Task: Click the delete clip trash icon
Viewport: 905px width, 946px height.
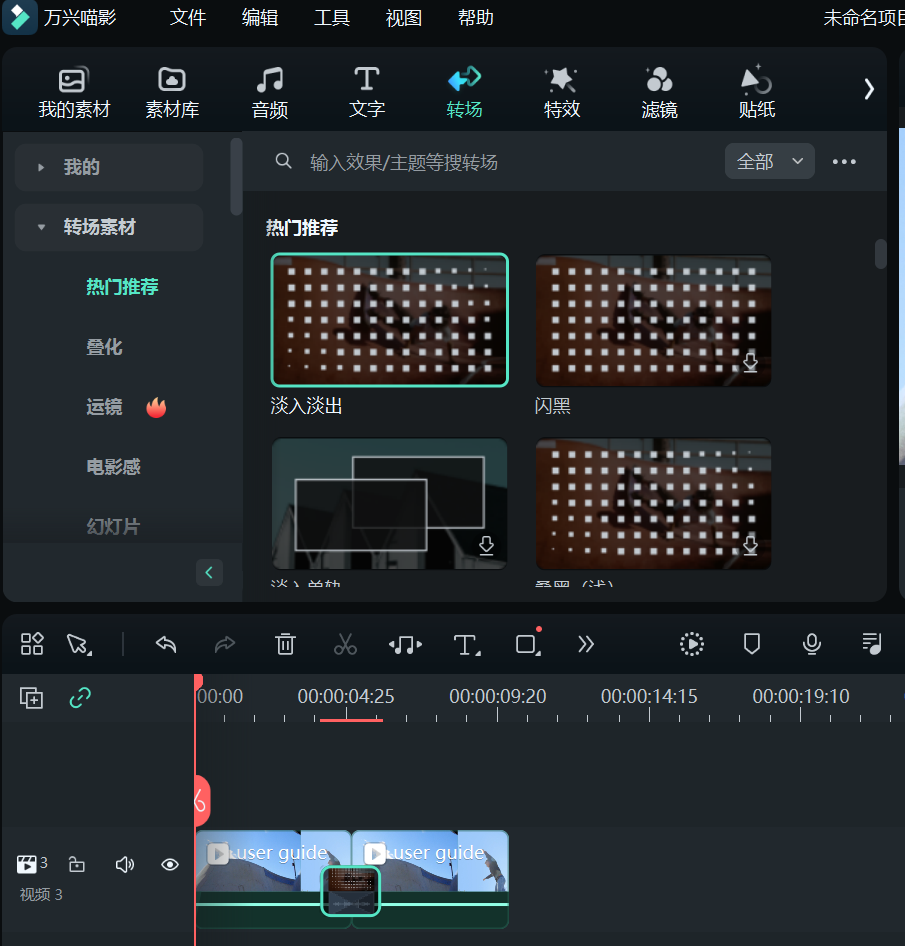Action: [285, 644]
